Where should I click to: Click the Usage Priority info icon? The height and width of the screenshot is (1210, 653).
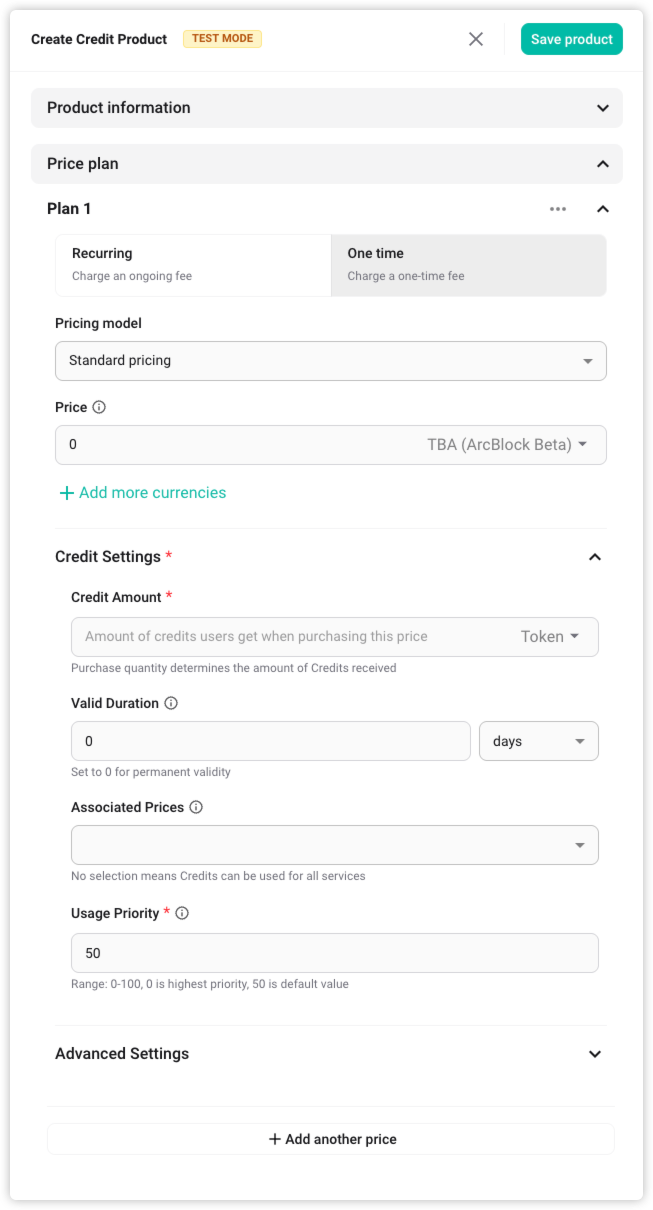[182, 913]
